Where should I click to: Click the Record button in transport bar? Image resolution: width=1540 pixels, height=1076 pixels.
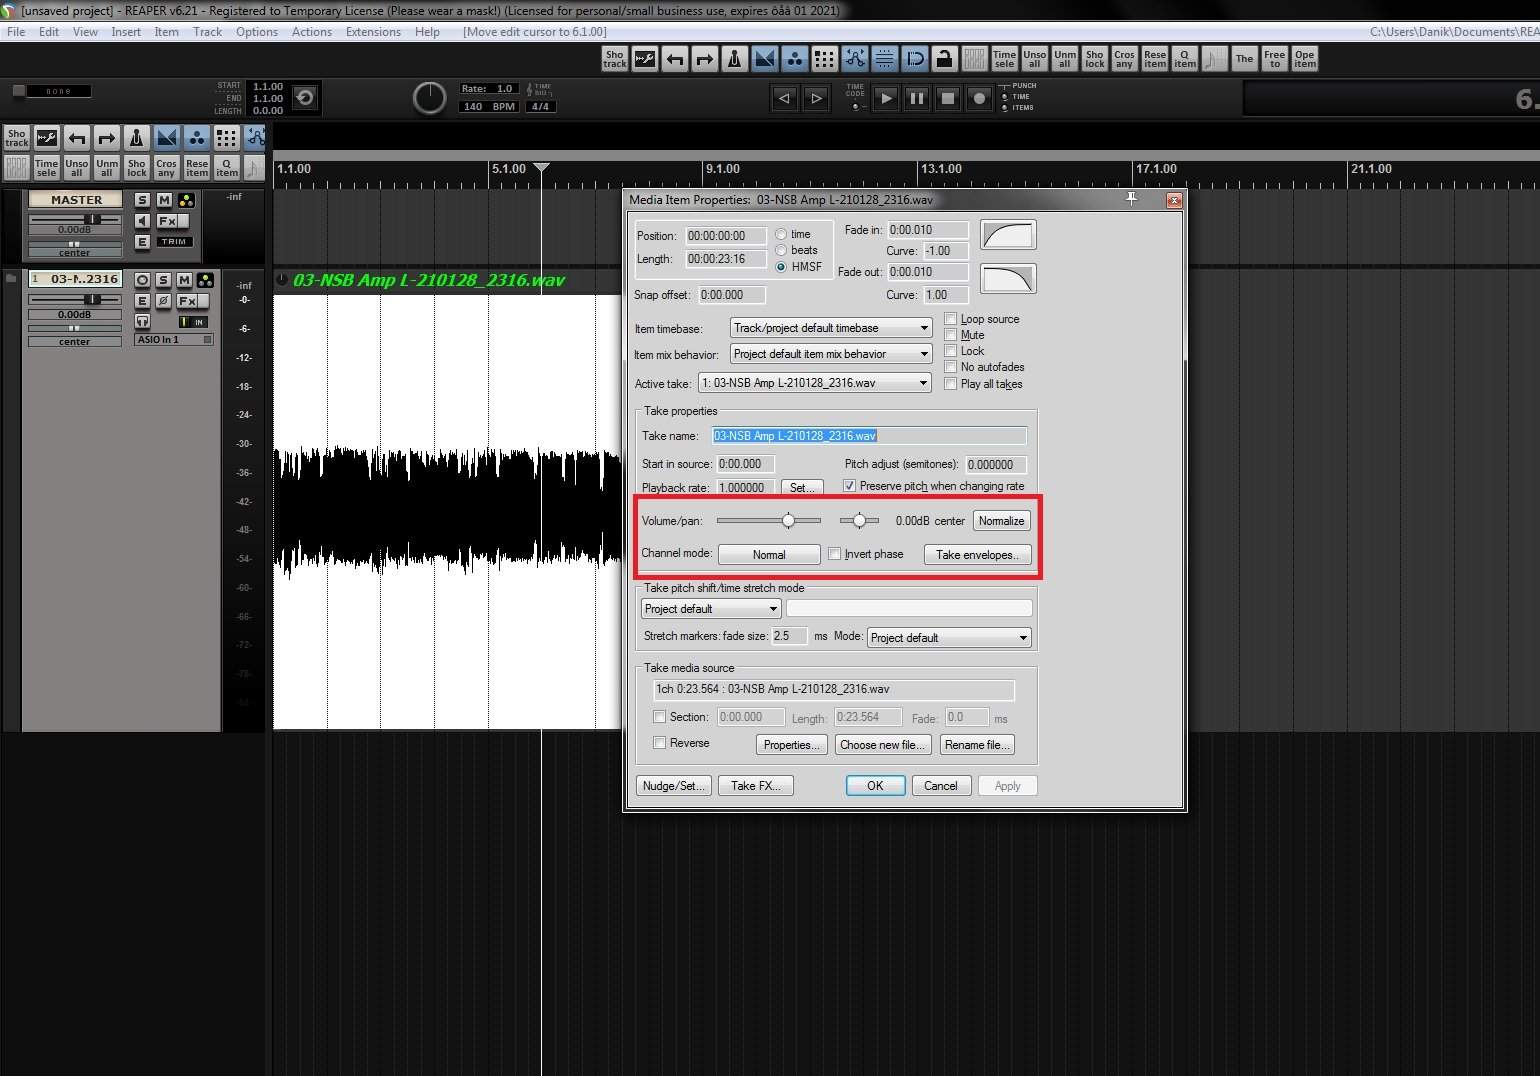[x=980, y=98]
